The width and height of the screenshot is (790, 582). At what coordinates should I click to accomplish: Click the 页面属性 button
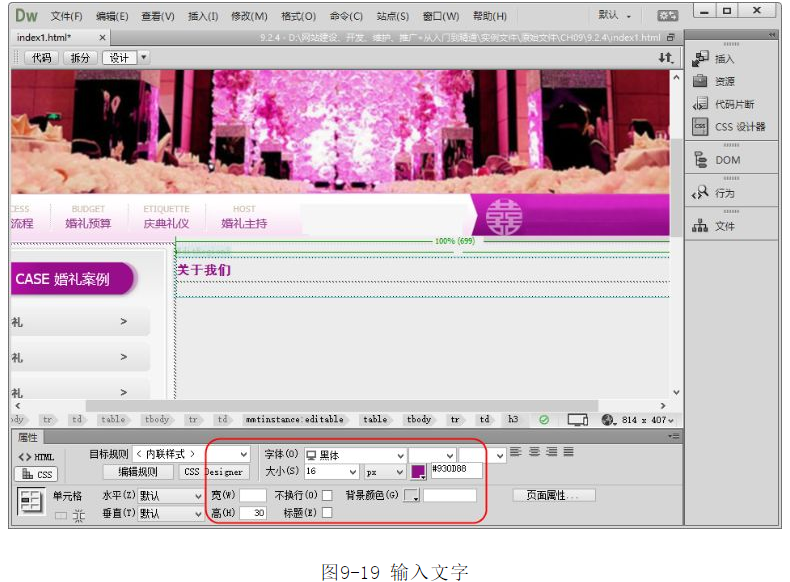tap(554, 495)
